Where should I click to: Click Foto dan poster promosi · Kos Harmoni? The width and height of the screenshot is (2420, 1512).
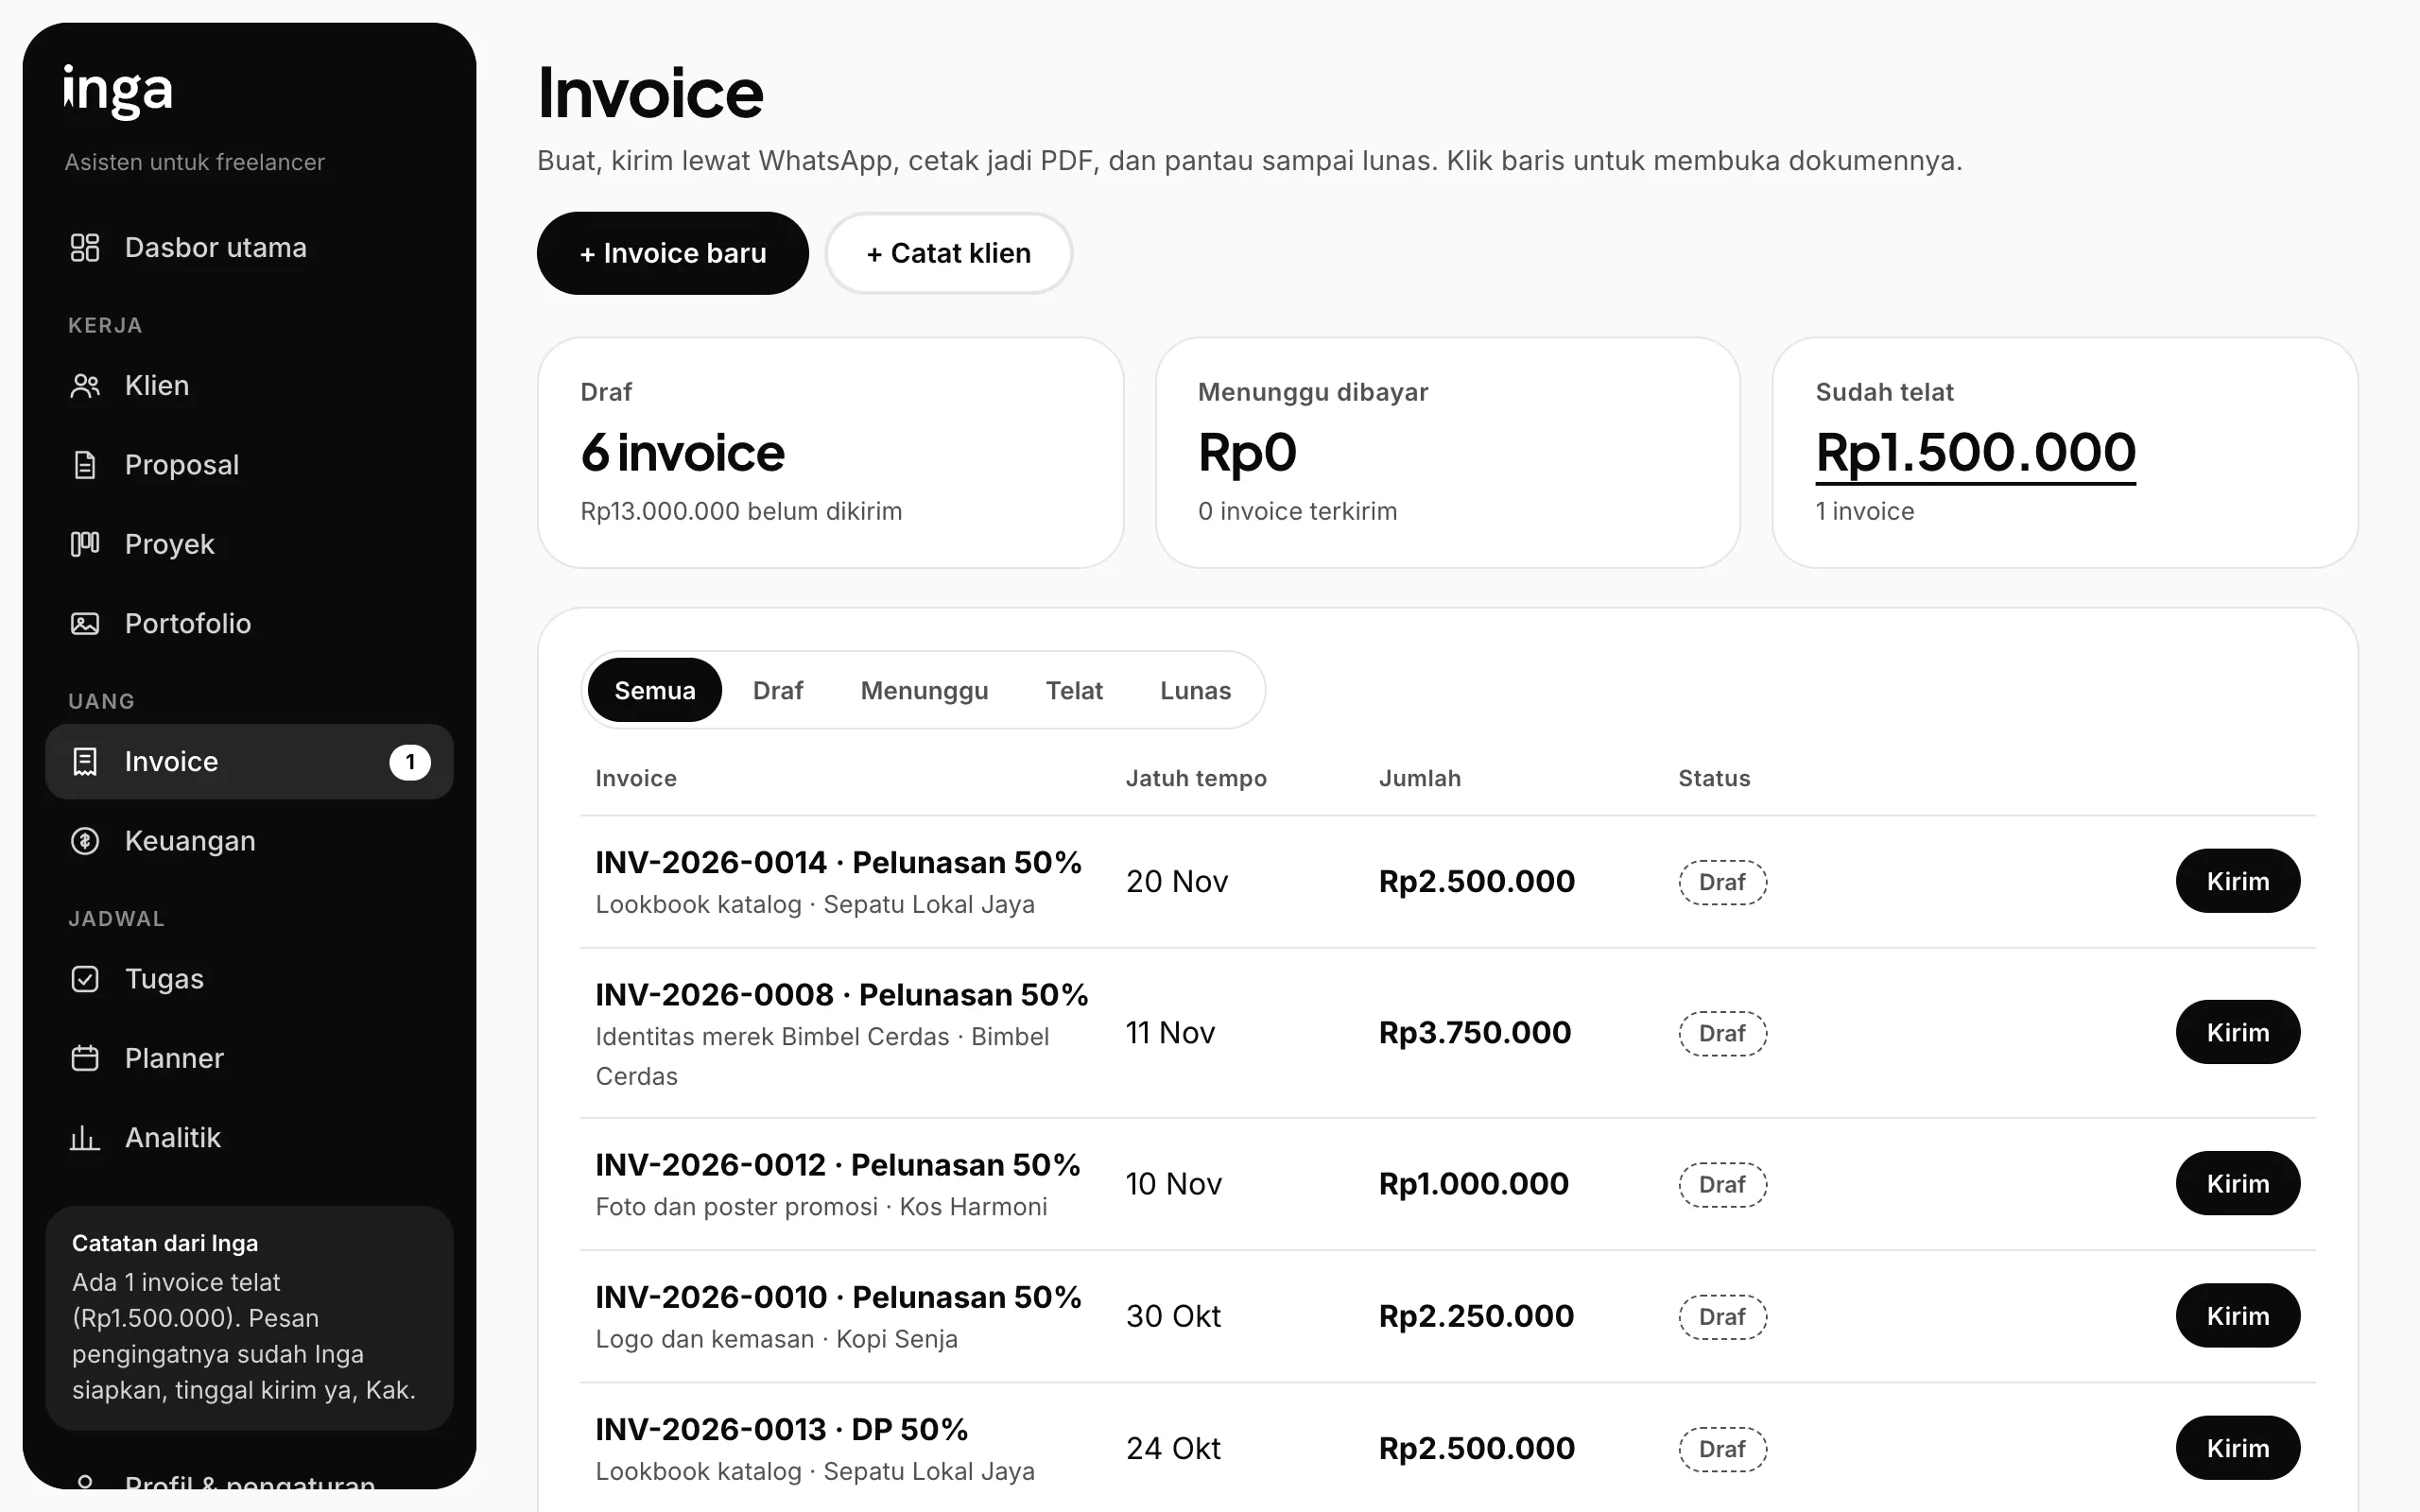coord(821,1207)
